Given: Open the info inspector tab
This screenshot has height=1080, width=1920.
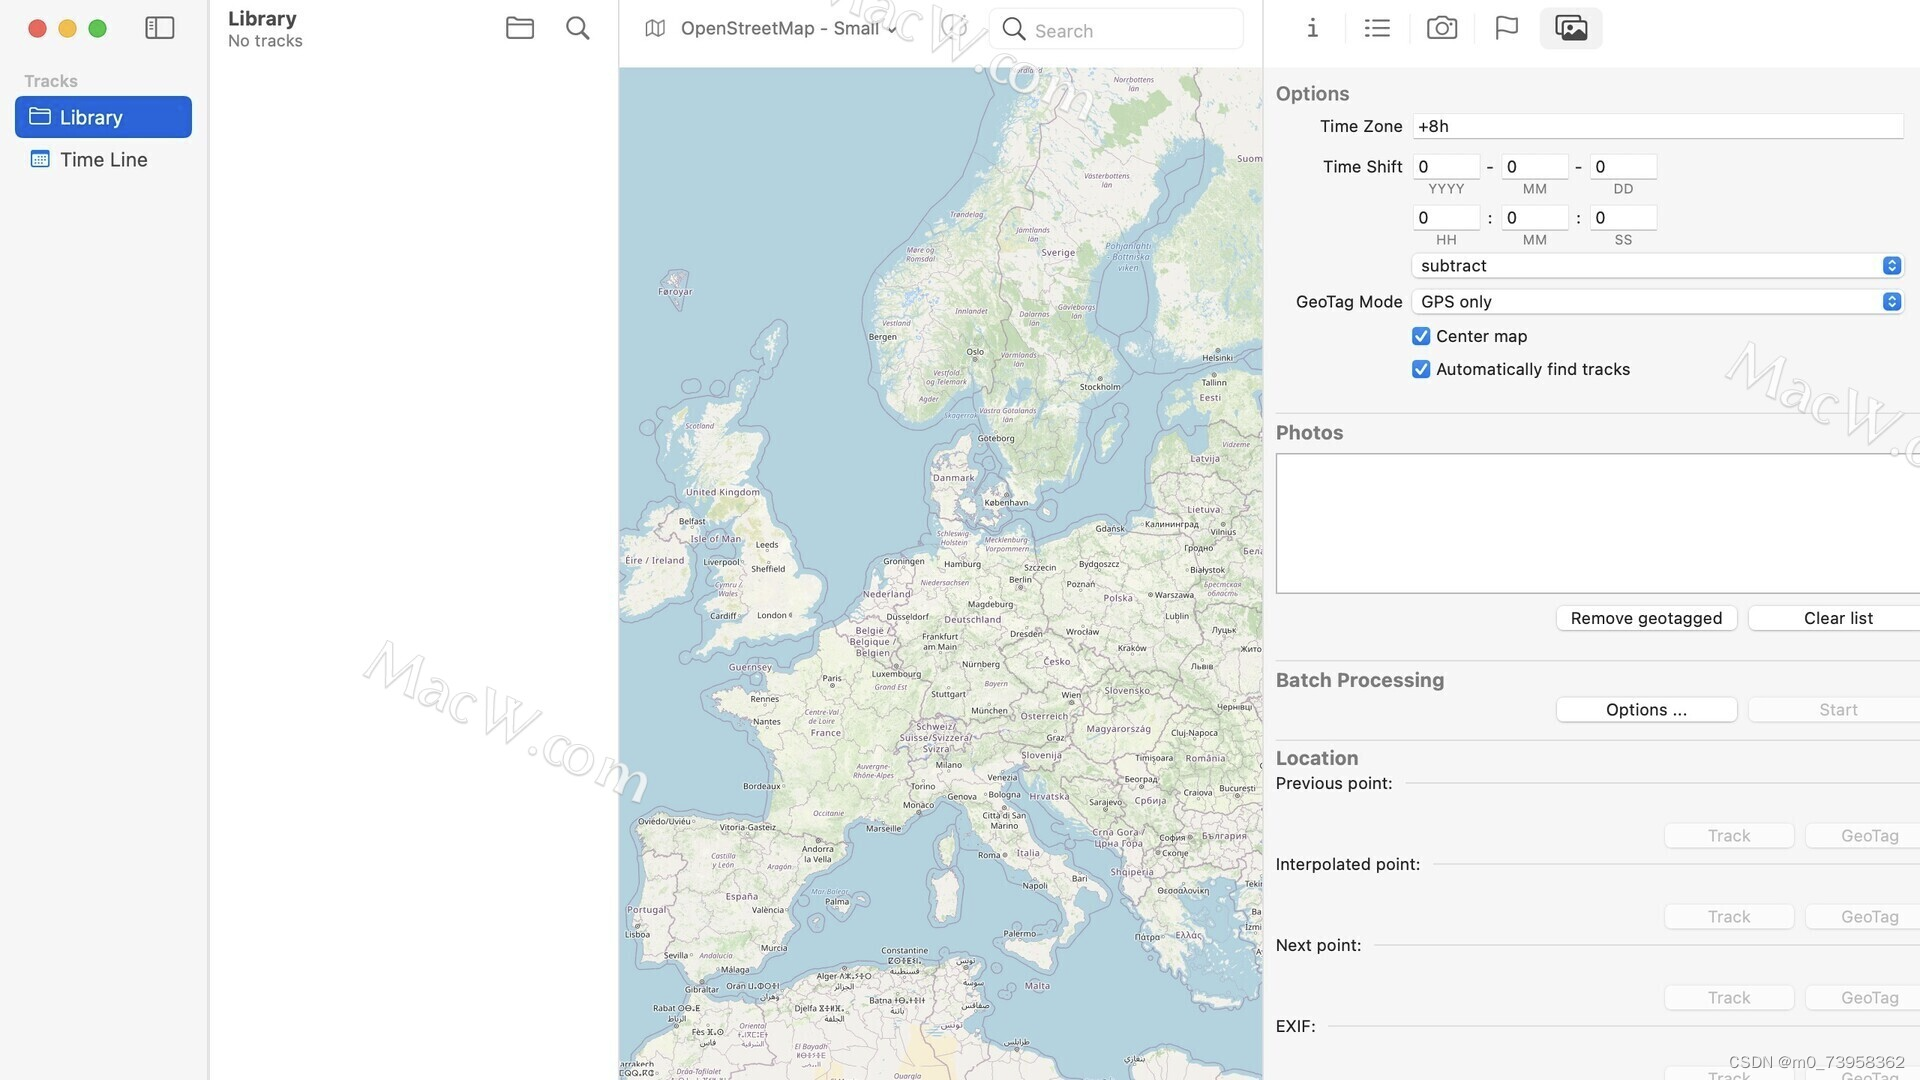Looking at the screenshot, I should click(1312, 28).
